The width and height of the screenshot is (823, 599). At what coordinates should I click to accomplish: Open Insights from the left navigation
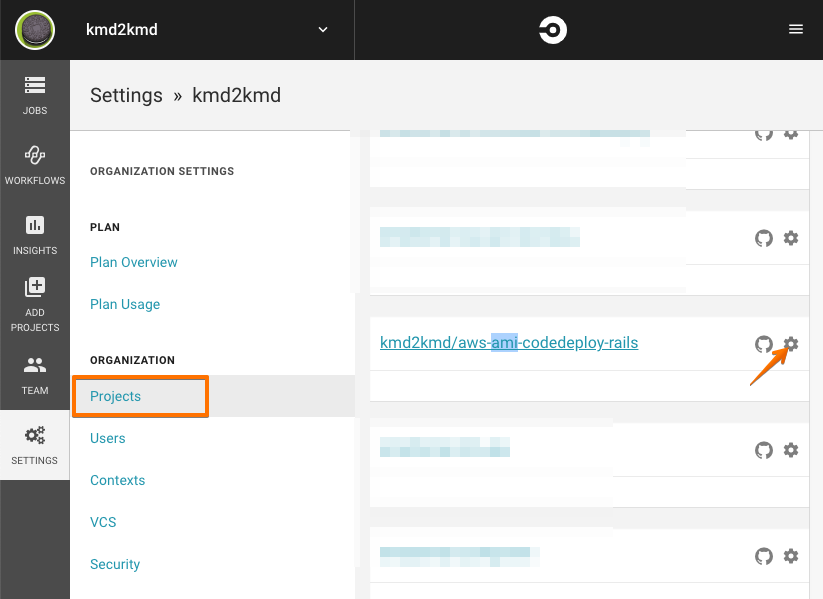tap(34, 234)
